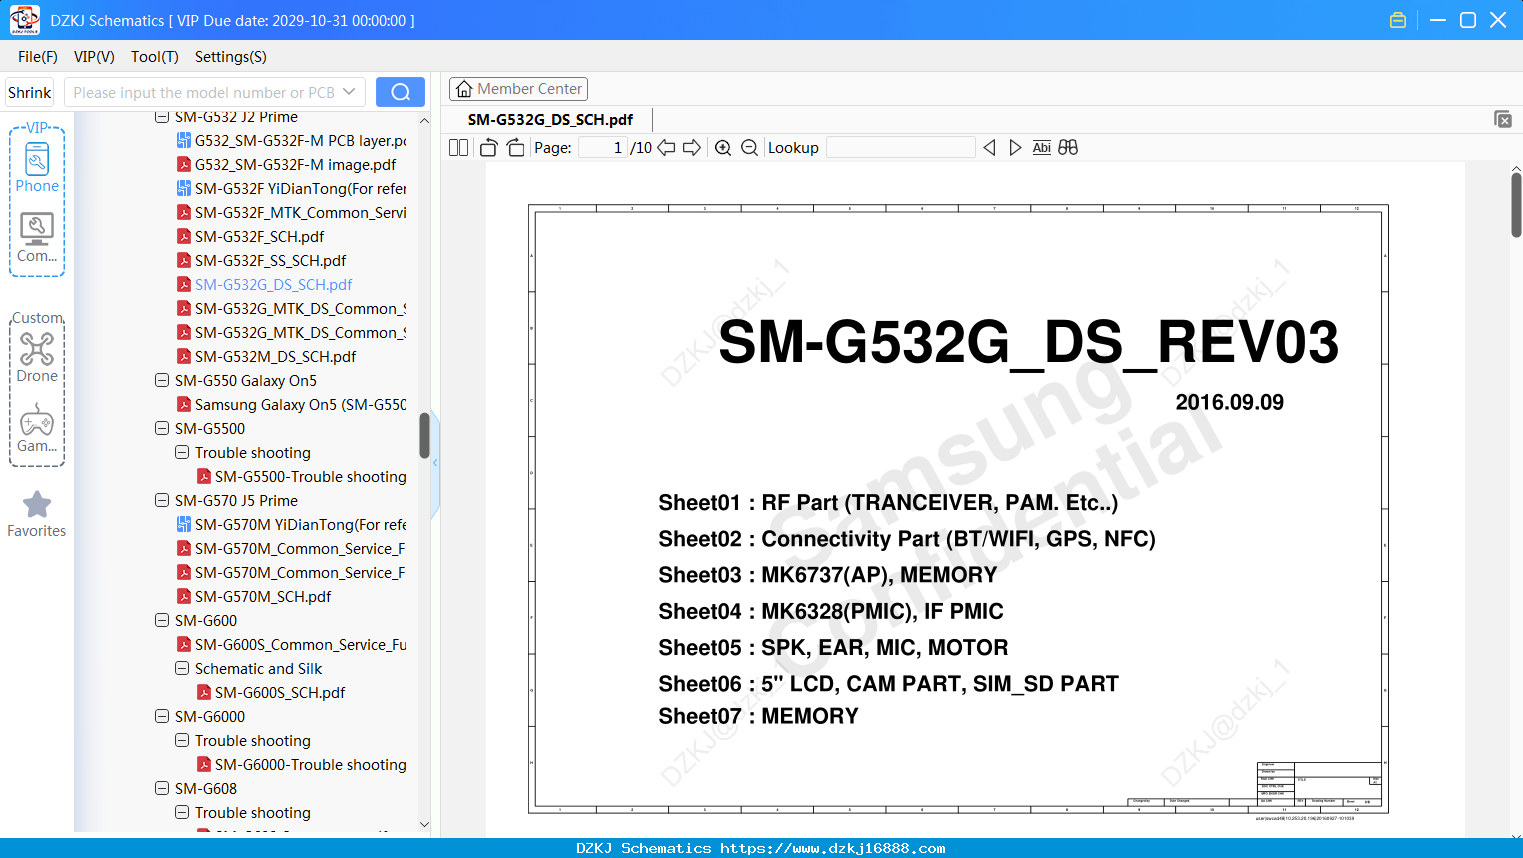This screenshot has height=858, width=1523.
Task: Find next lookup match
Action: pos(1015,148)
